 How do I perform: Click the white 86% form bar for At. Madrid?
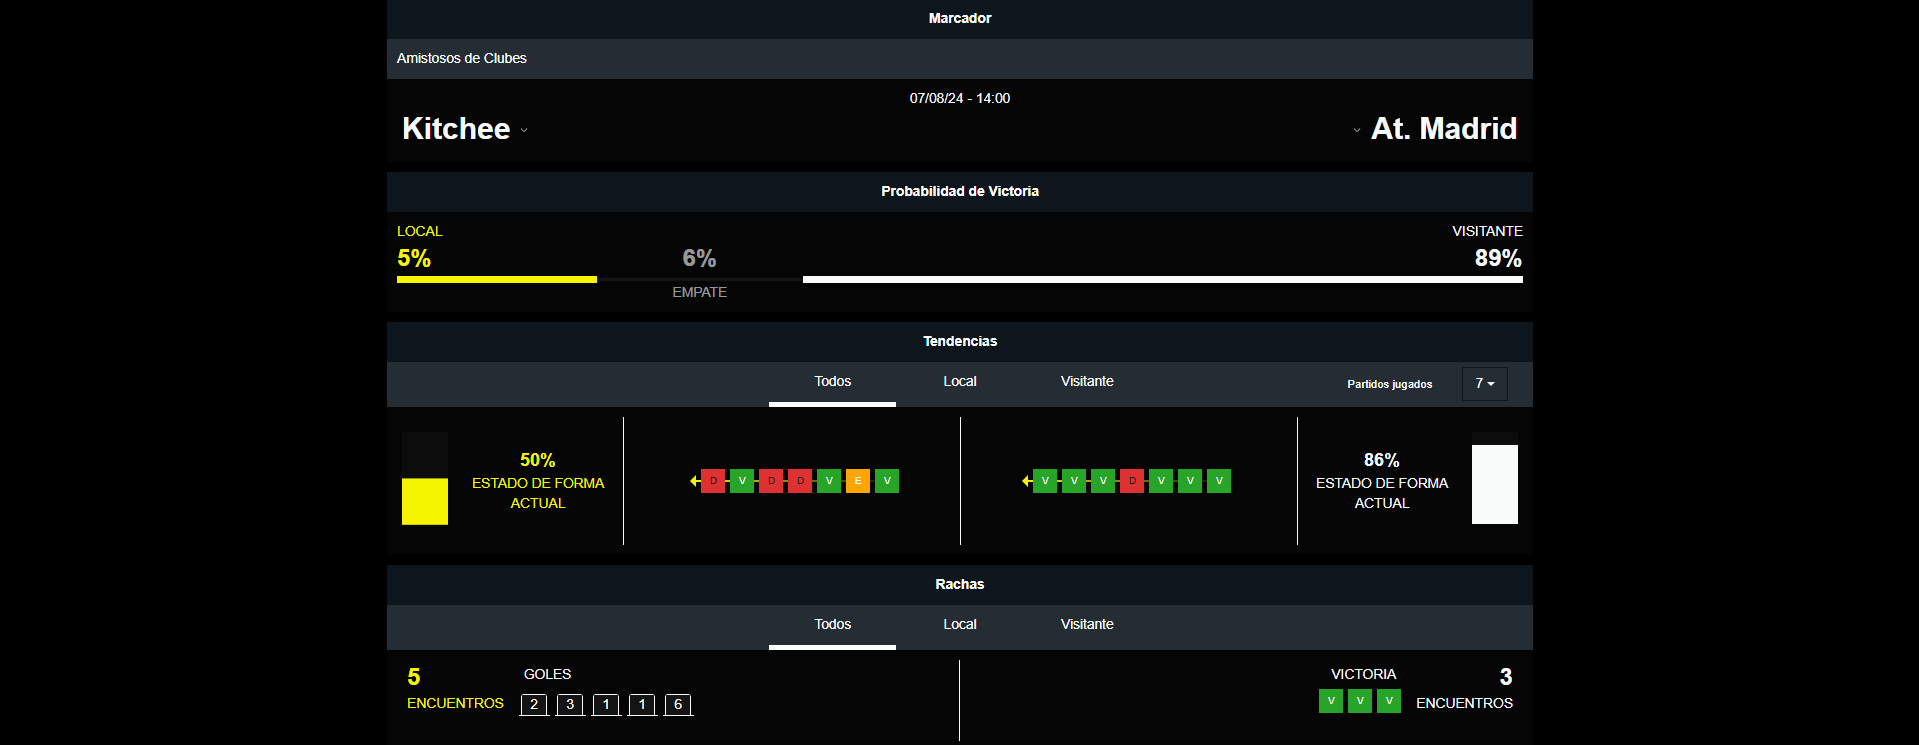[1494, 484]
